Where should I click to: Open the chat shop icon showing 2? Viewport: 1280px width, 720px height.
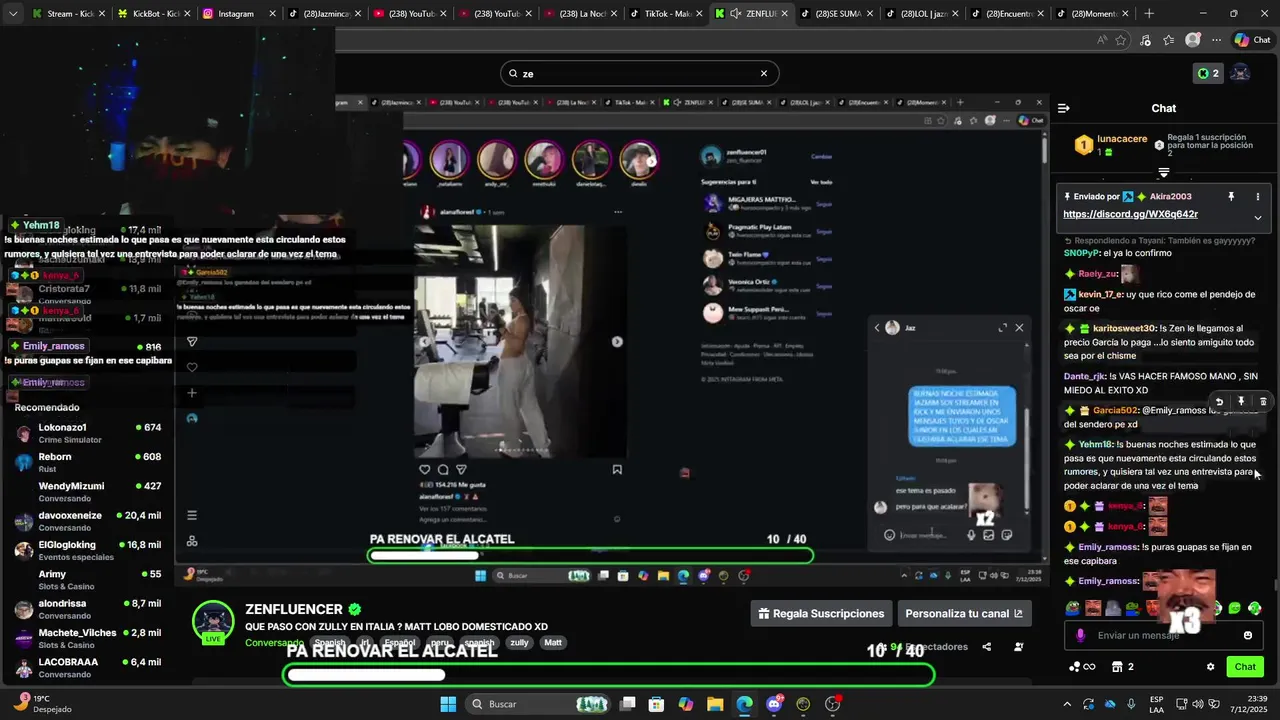pyautogui.click(x=1122, y=667)
